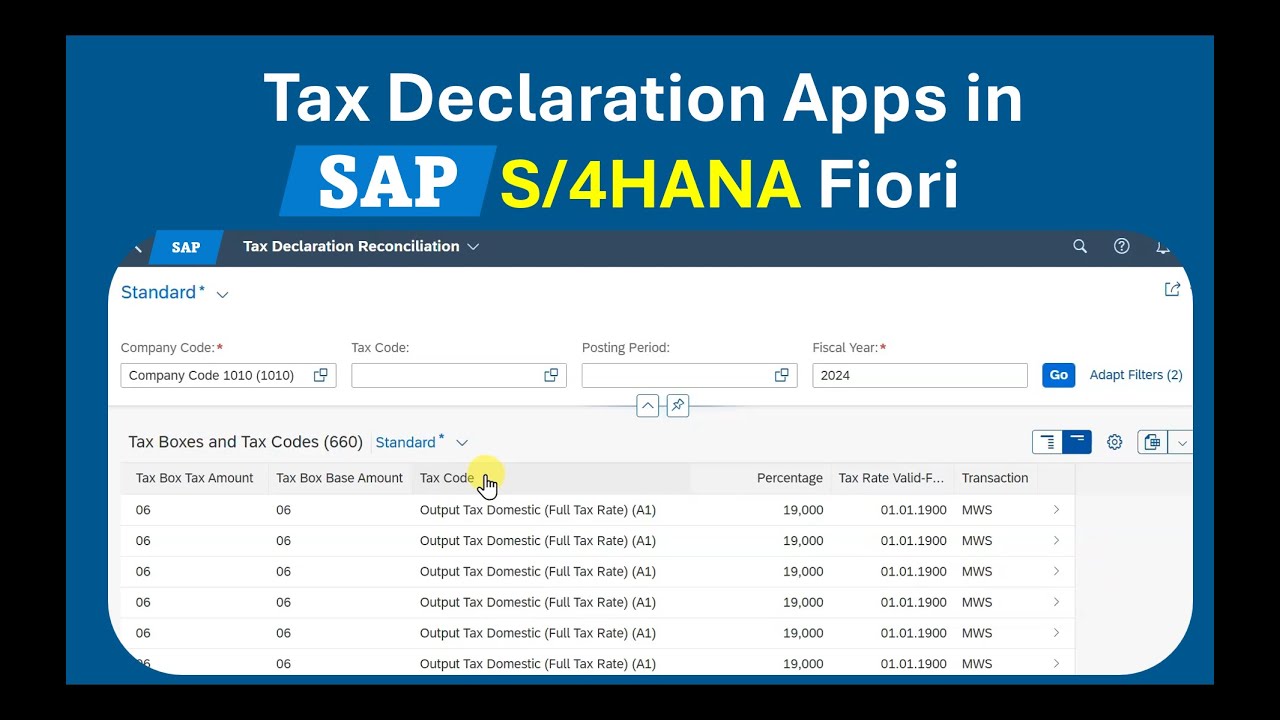Click Tax Boxes and Tax Codes (660) title
Viewport: 1280px width, 720px height.
(x=245, y=442)
